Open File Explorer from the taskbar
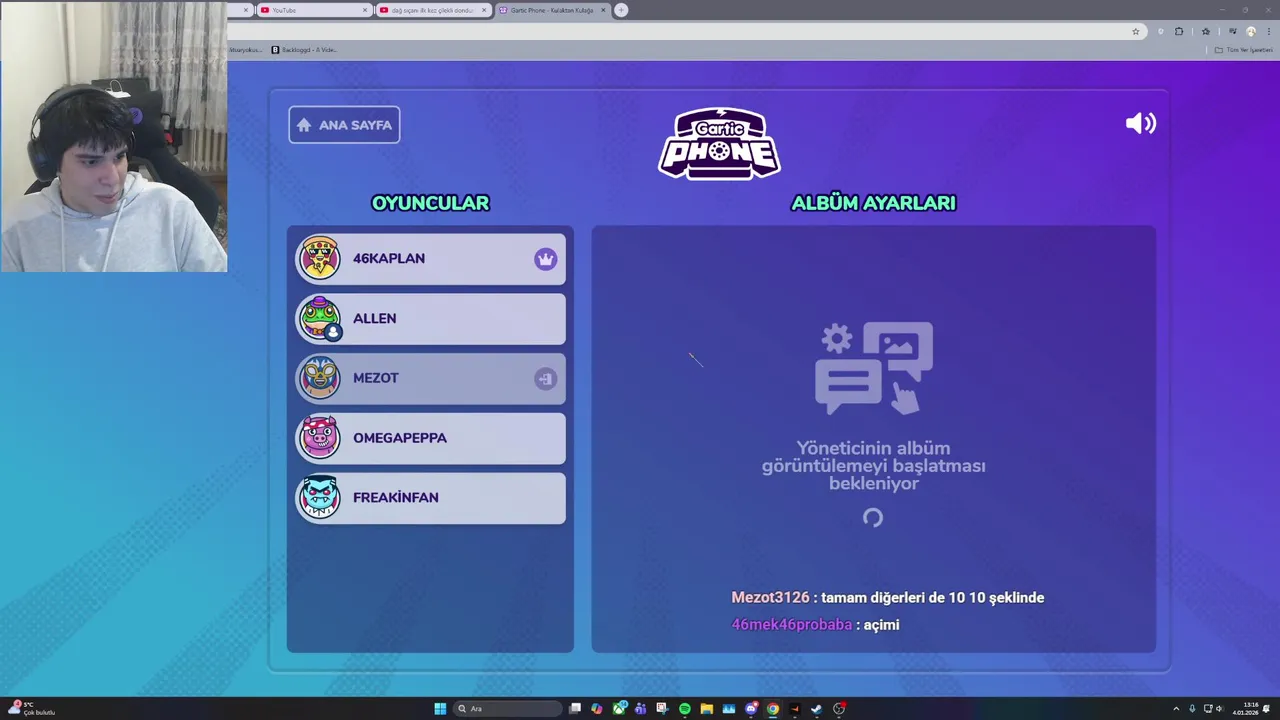 click(x=706, y=709)
